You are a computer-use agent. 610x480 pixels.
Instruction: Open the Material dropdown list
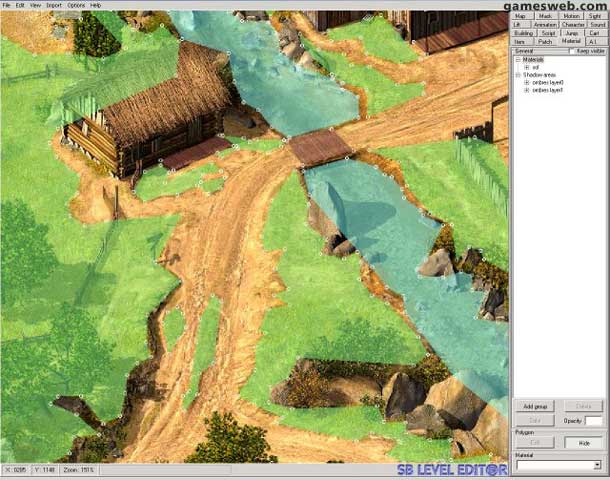click(x=597, y=466)
